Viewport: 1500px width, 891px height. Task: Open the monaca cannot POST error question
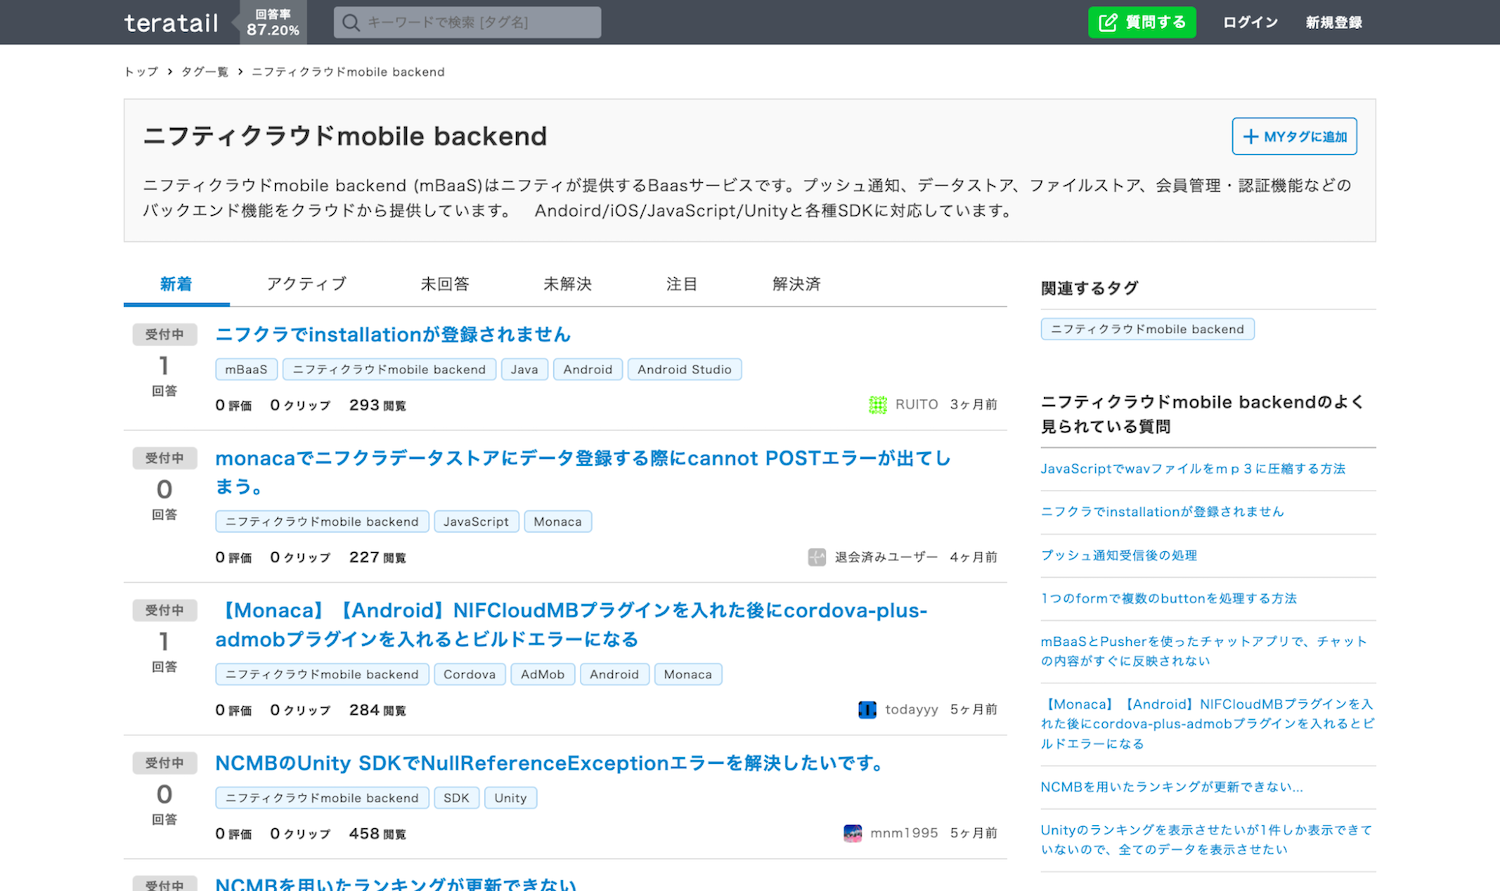pos(583,472)
